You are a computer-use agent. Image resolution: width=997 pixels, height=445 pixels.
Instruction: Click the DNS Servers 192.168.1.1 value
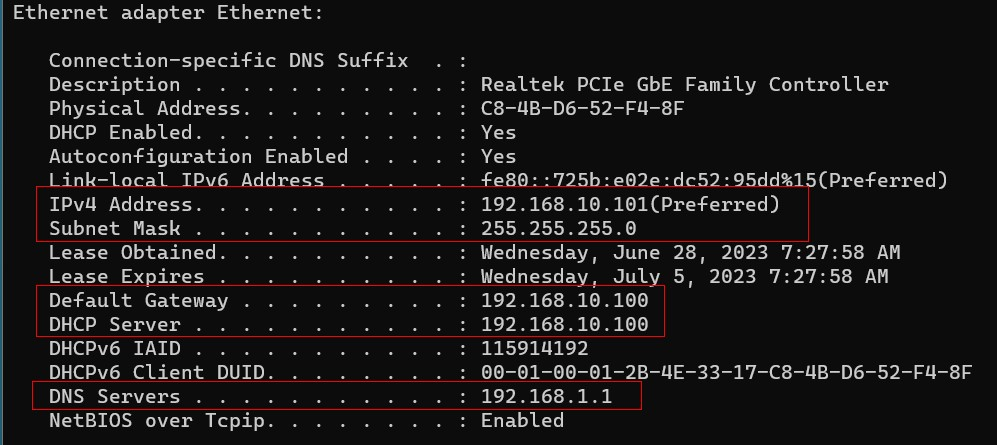tap(546, 396)
